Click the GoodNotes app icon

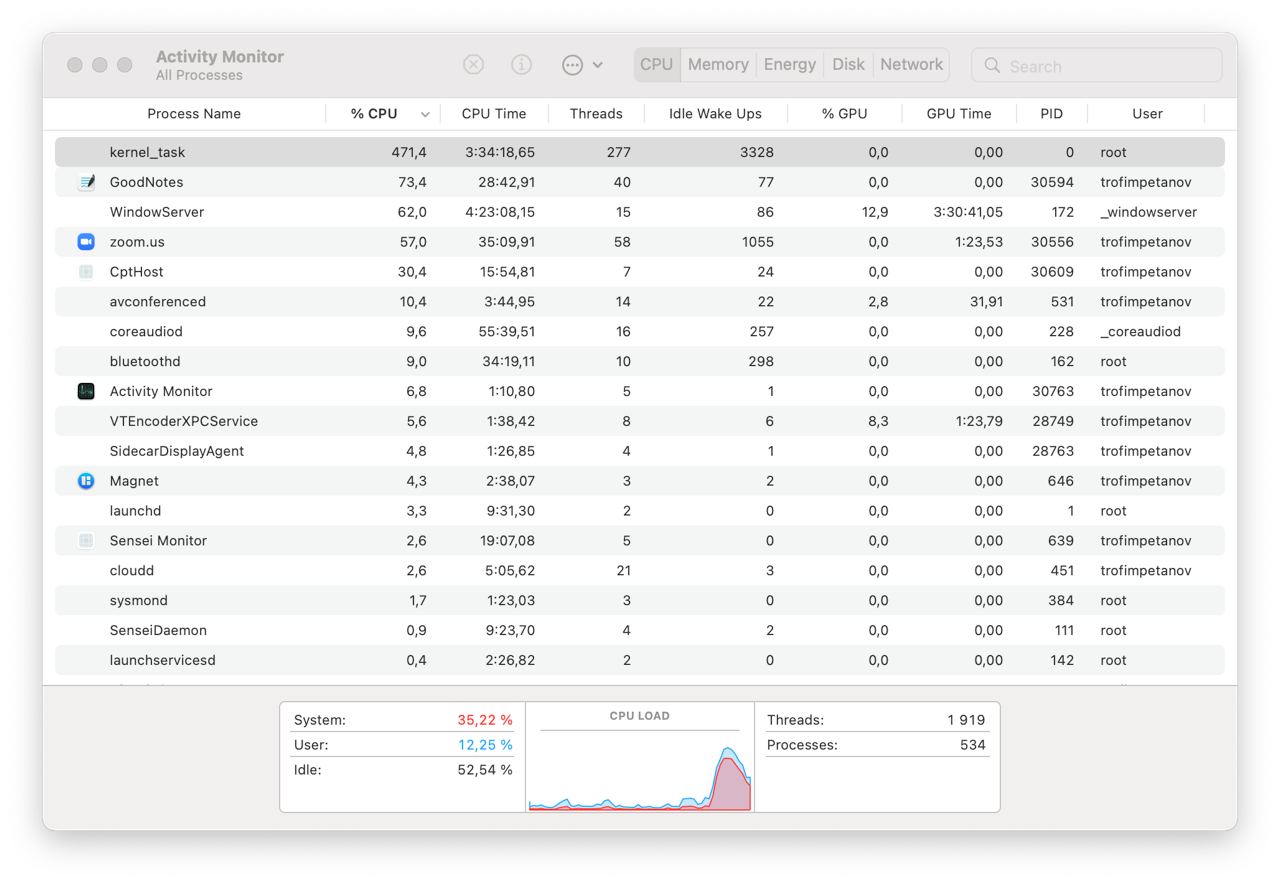(86, 182)
